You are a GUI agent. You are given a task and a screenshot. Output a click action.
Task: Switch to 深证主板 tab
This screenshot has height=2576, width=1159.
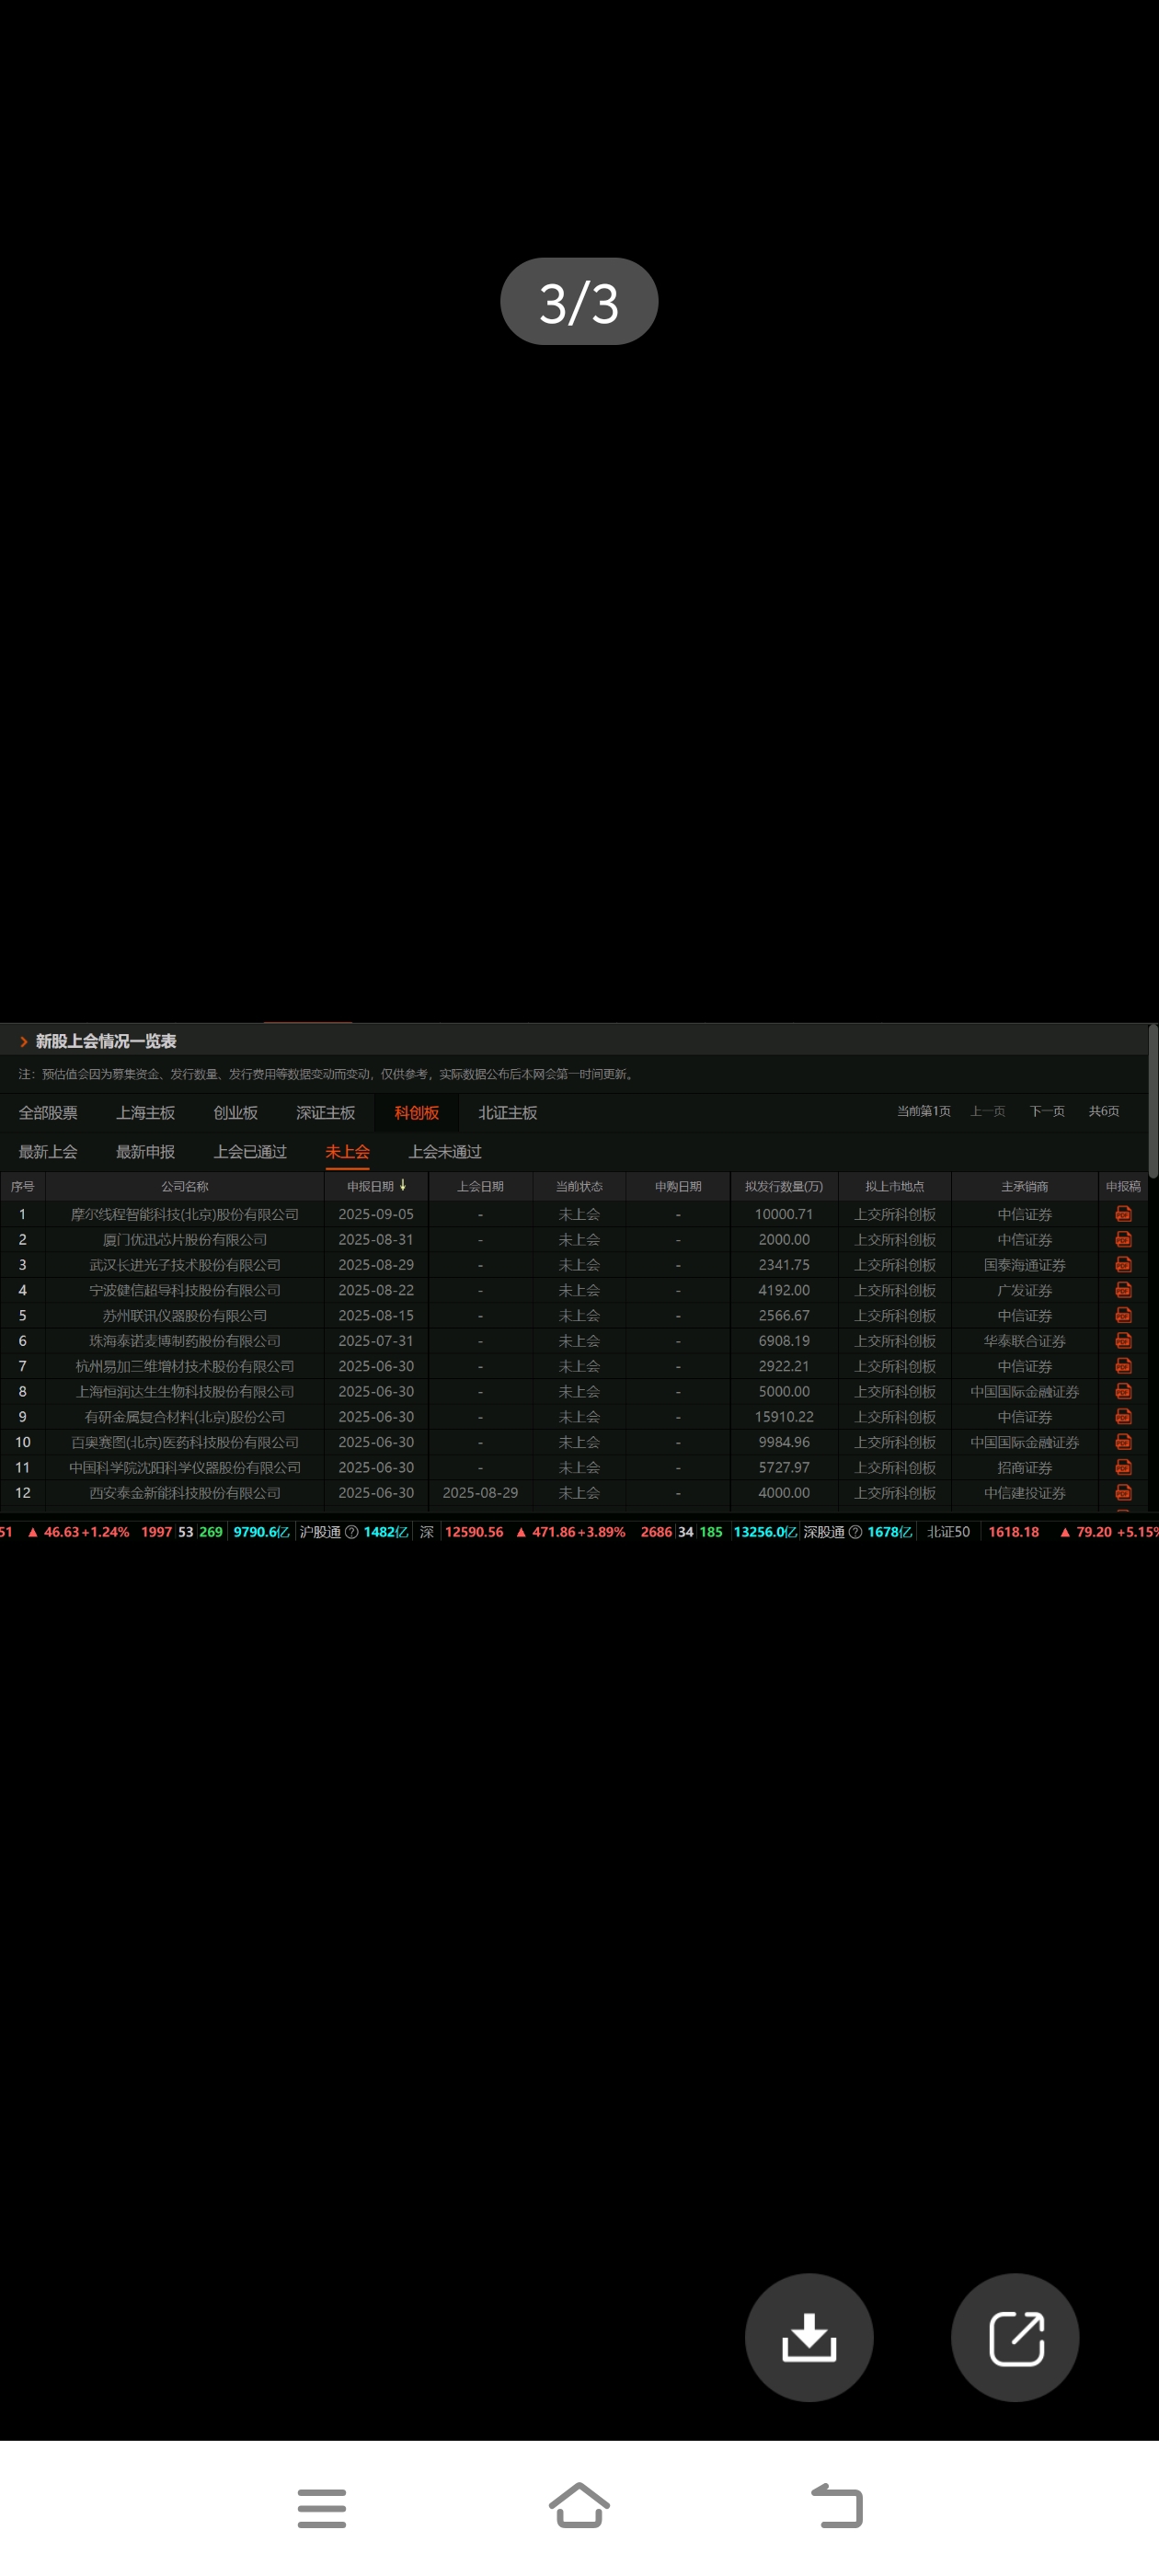325,1113
